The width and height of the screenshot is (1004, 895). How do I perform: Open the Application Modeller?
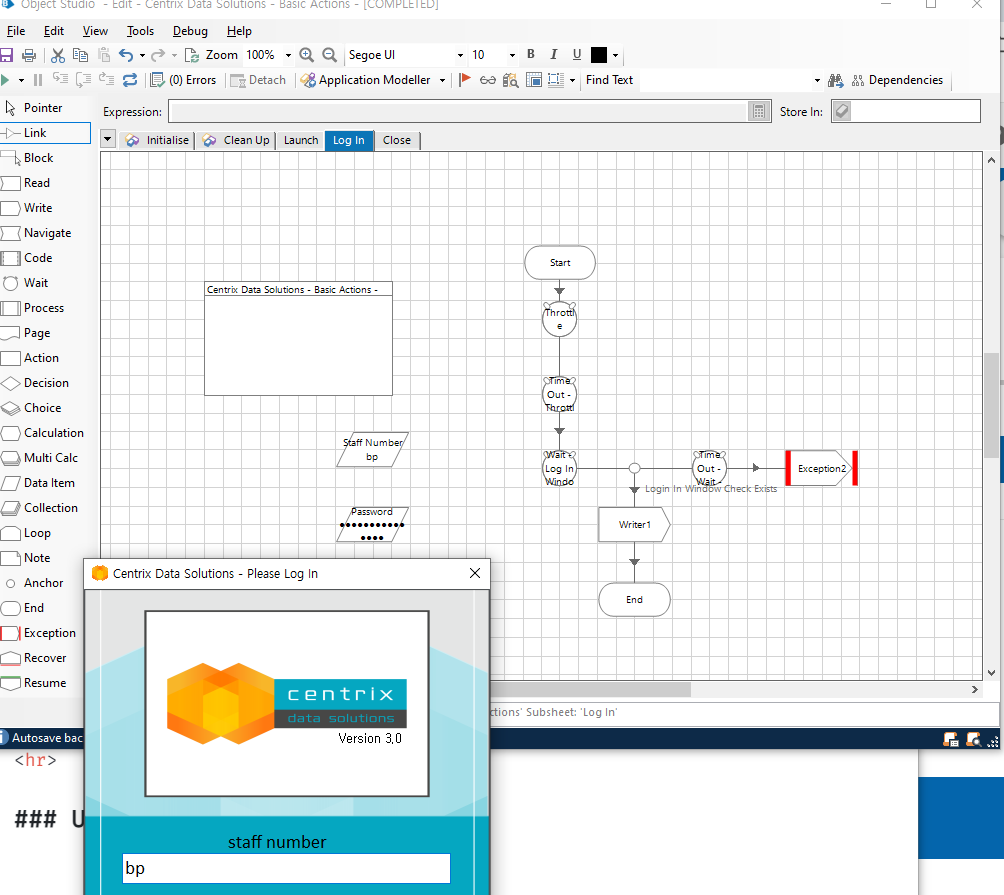[x=366, y=80]
